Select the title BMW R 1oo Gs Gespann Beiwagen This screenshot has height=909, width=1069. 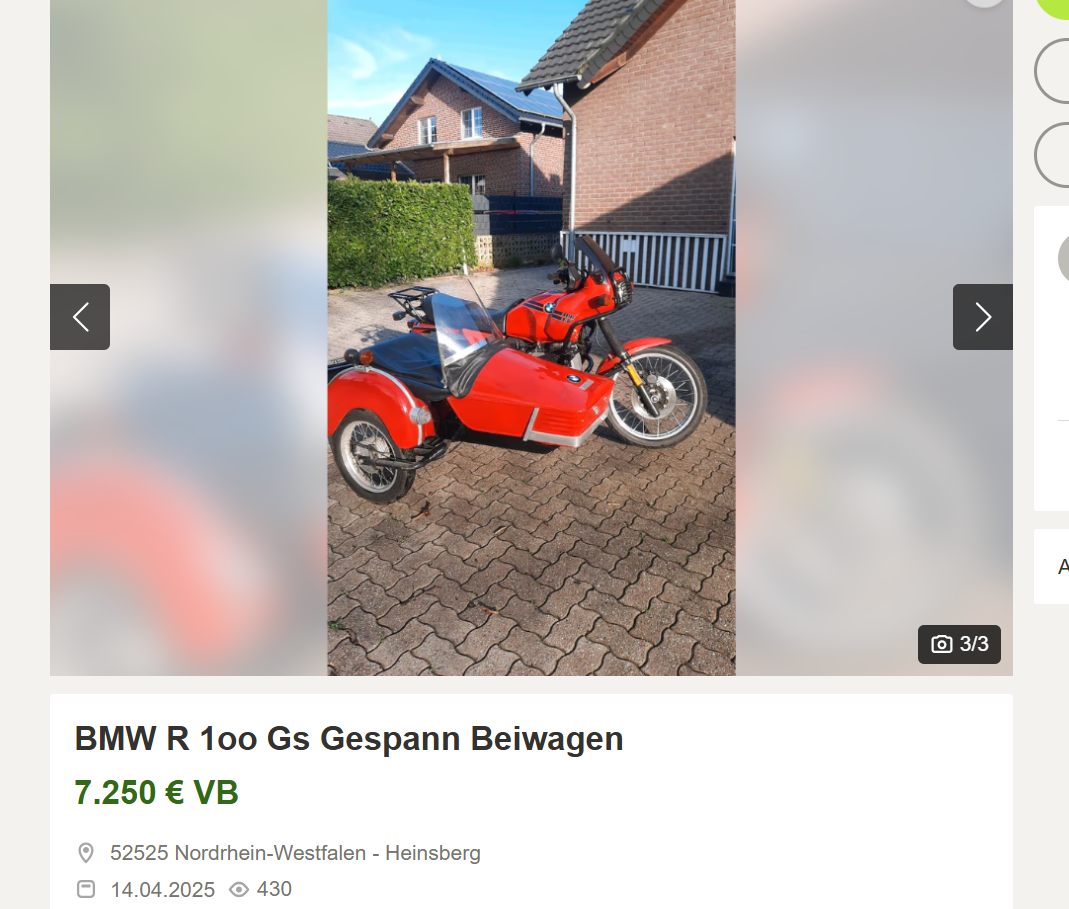click(x=348, y=739)
